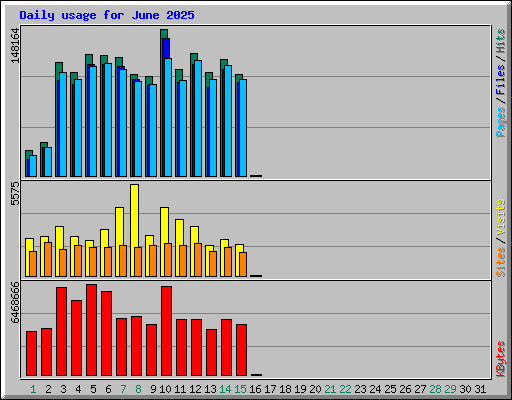The image size is (512, 400).
Task: Click day label 3 on the x-axis
Action: [63, 389]
